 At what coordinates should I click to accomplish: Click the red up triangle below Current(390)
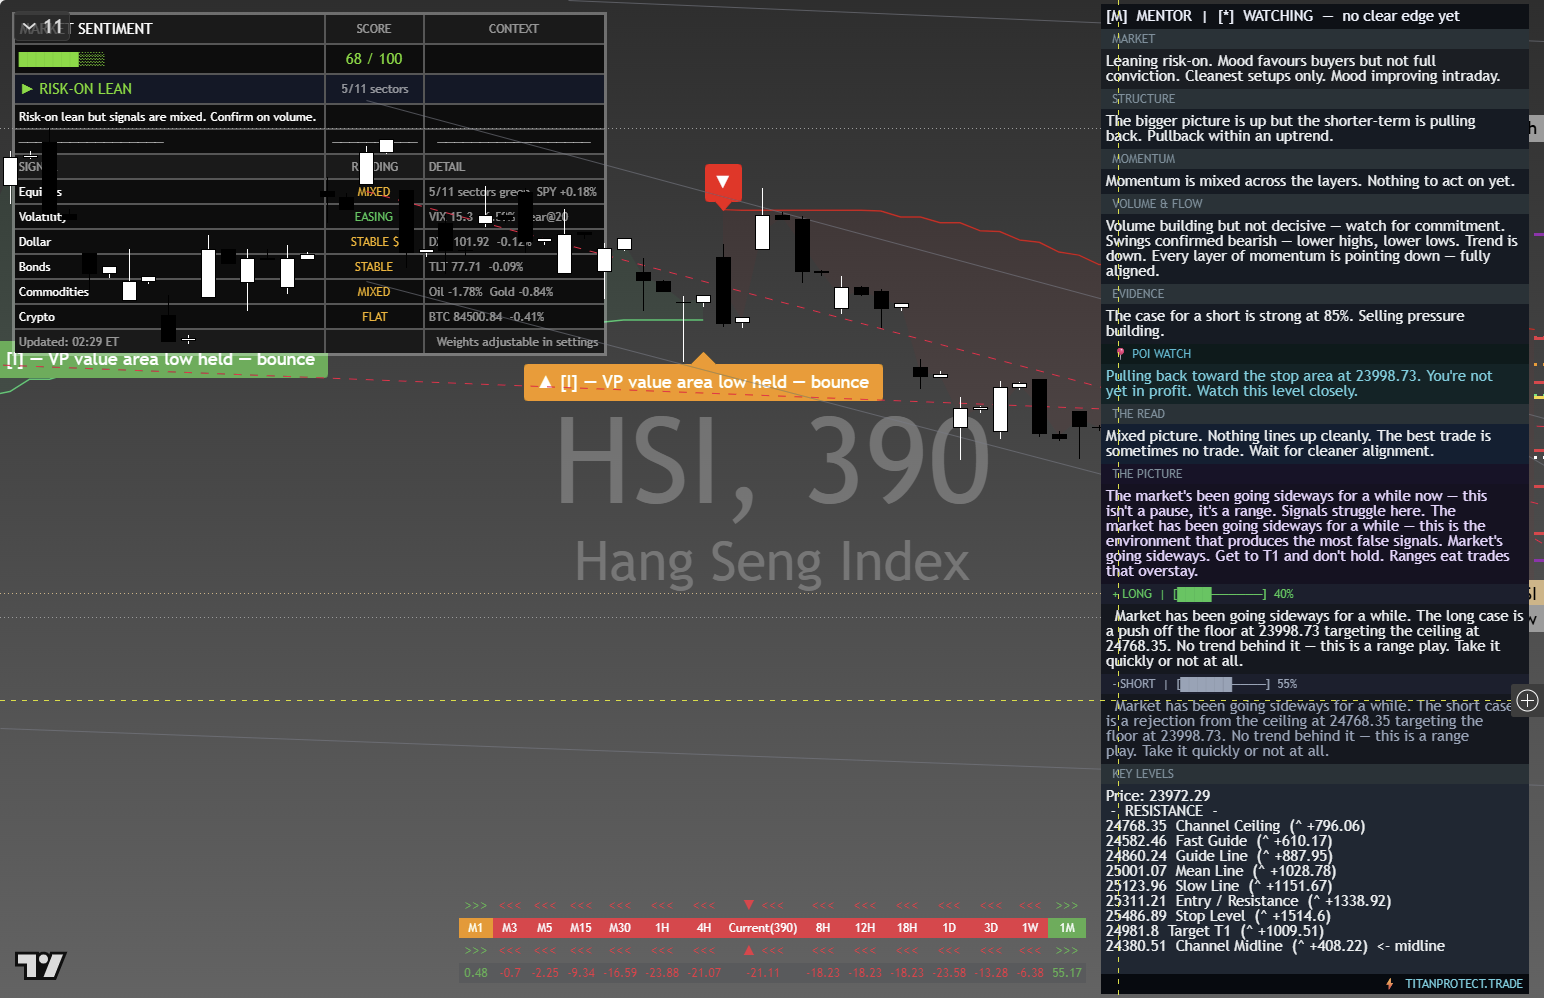click(749, 950)
